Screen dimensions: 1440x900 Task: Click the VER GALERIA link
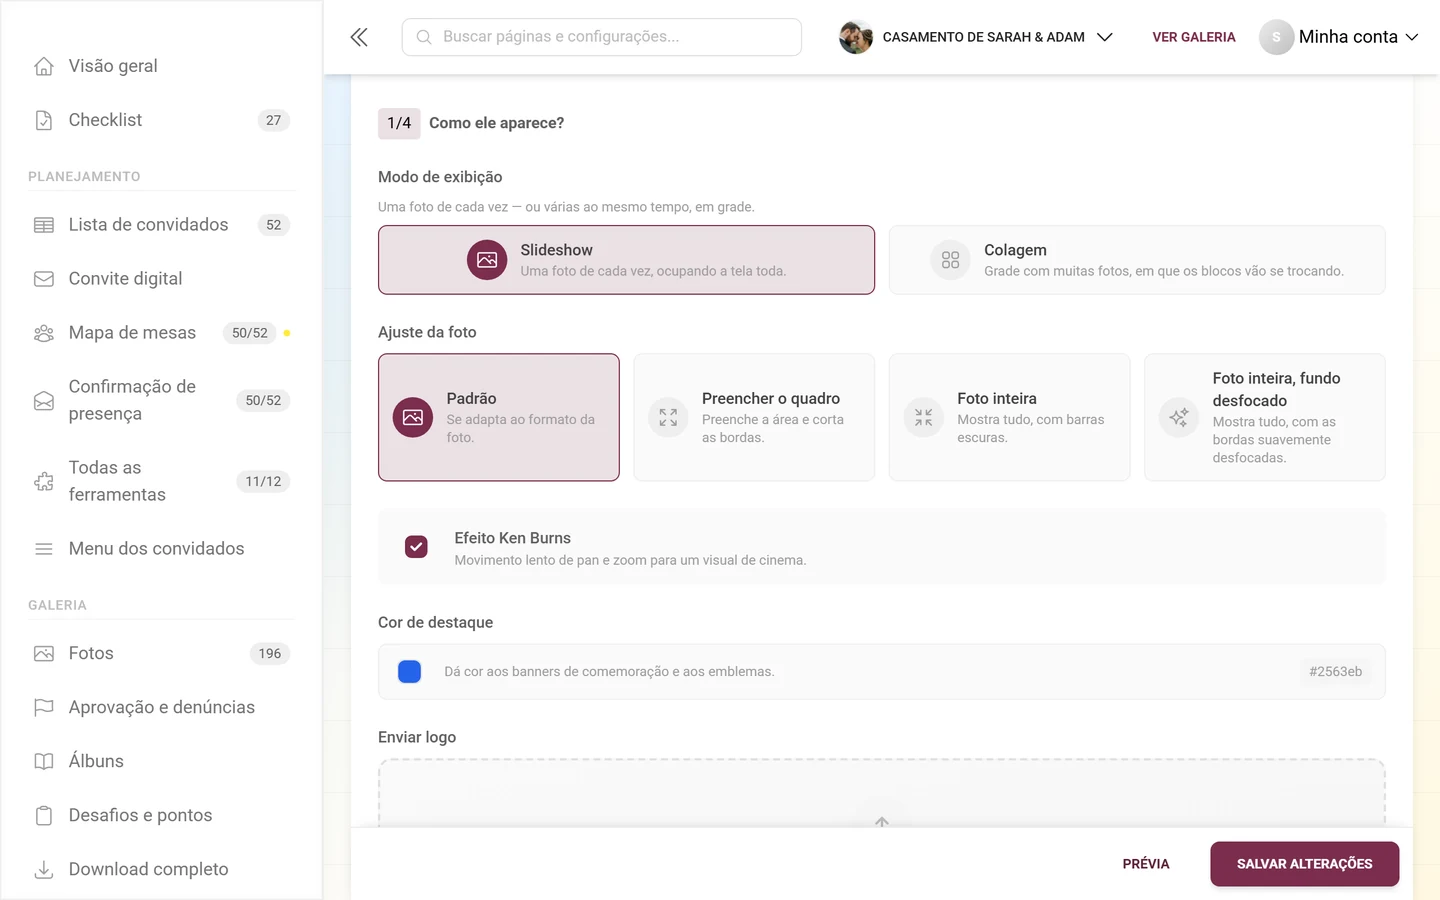(1194, 37)
